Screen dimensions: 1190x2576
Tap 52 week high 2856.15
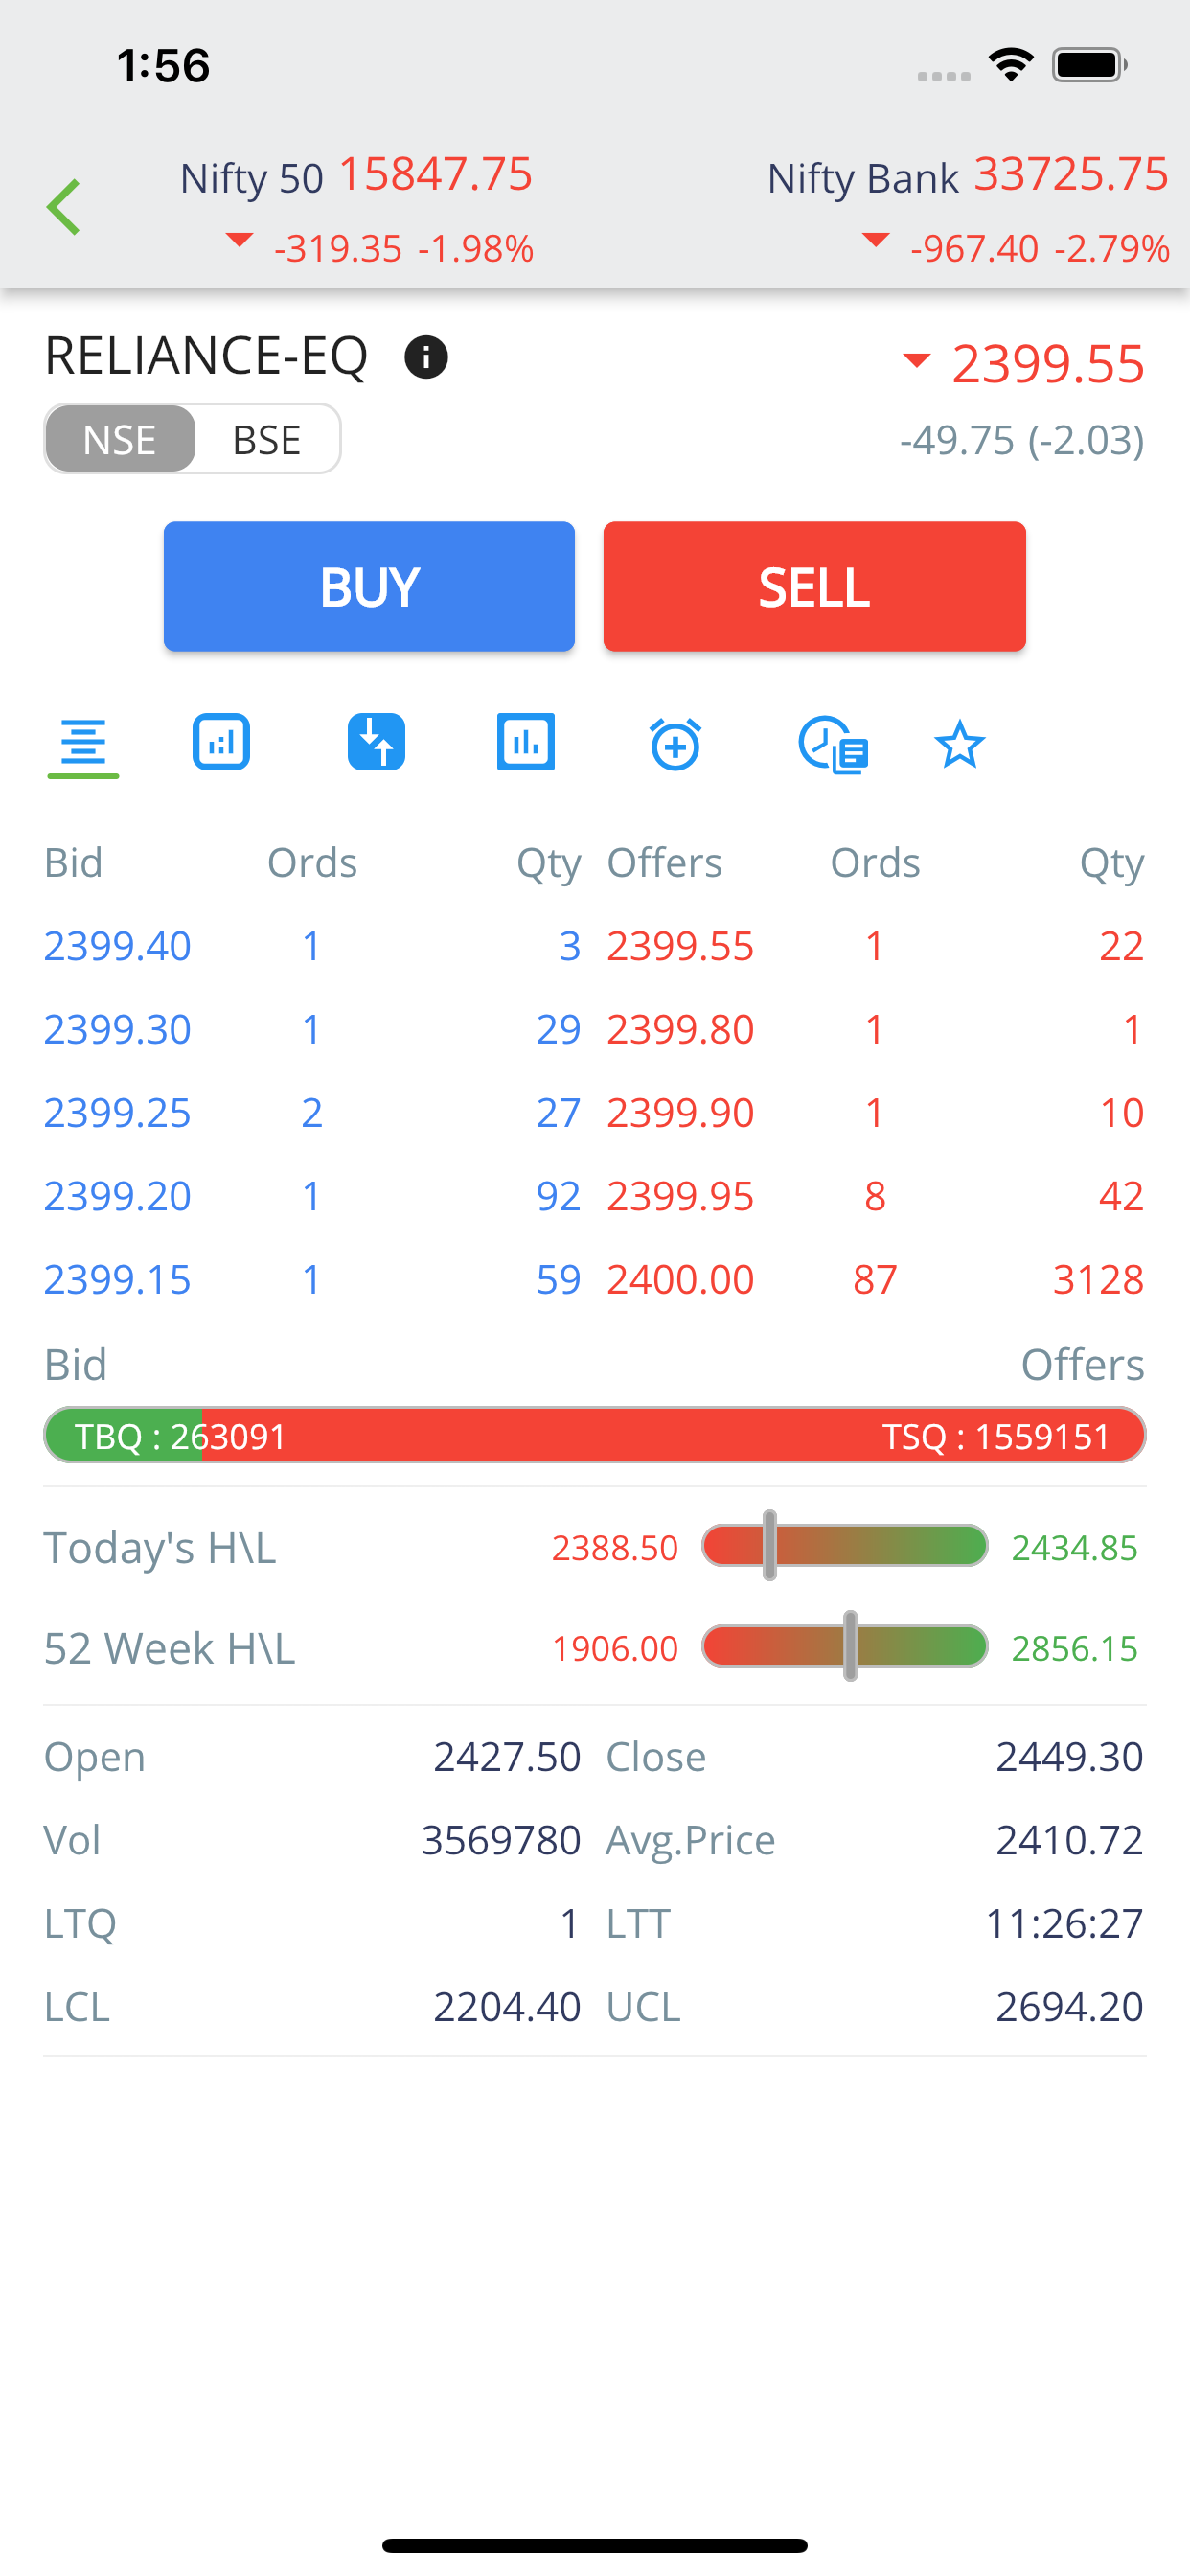tap(1074, 1648)
